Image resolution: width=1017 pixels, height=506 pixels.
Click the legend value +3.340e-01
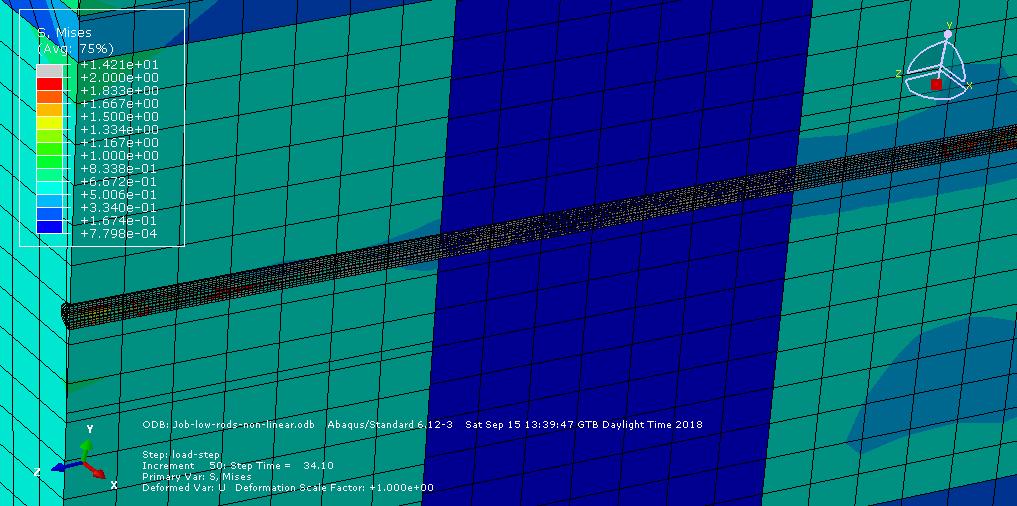(119, 208)
